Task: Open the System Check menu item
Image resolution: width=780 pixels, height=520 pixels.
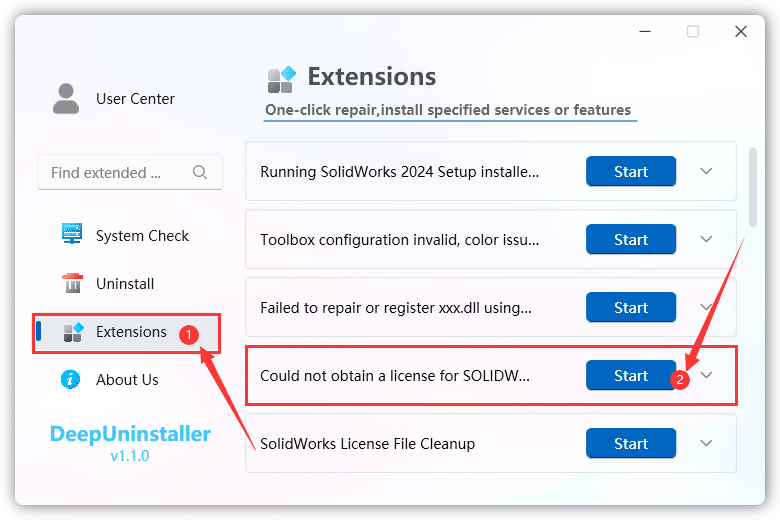Action: pyautogui.click(x=142, y=236)
